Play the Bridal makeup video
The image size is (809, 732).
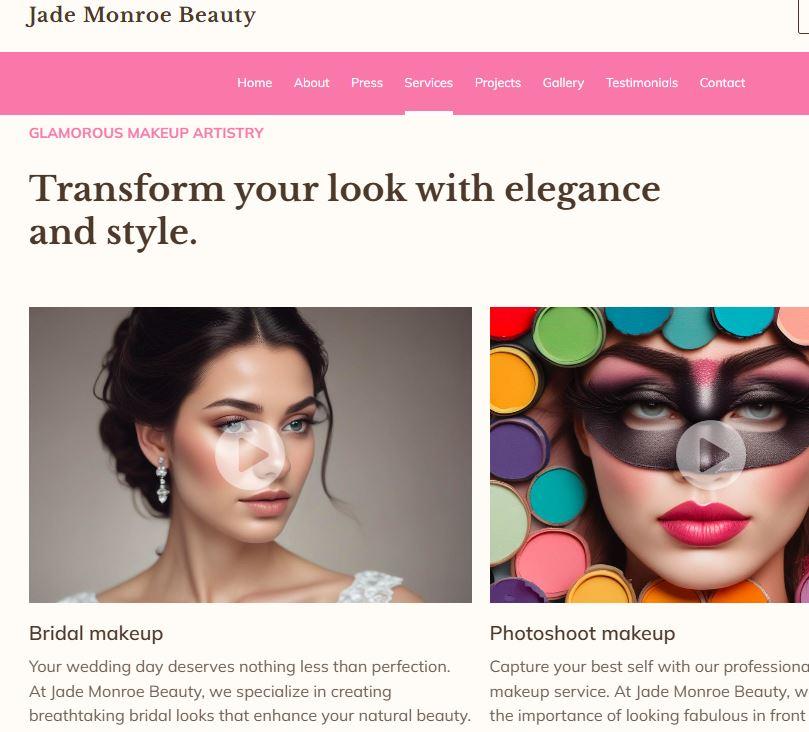click(x=250, y=455)
